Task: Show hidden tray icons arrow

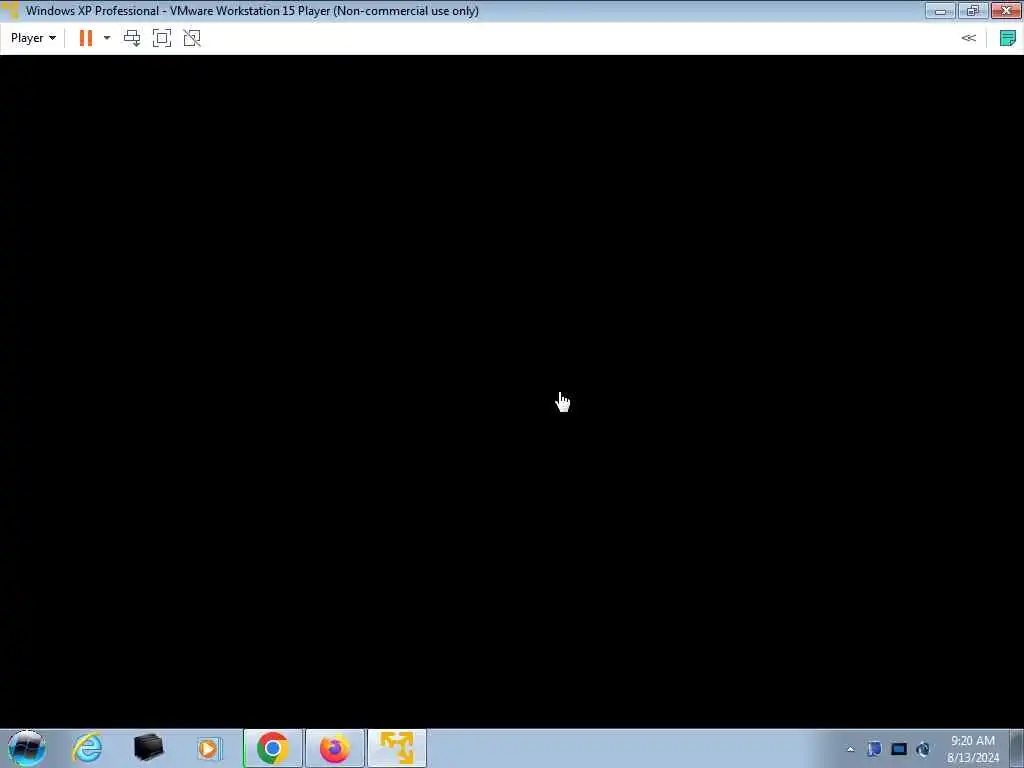Action: 850,749
